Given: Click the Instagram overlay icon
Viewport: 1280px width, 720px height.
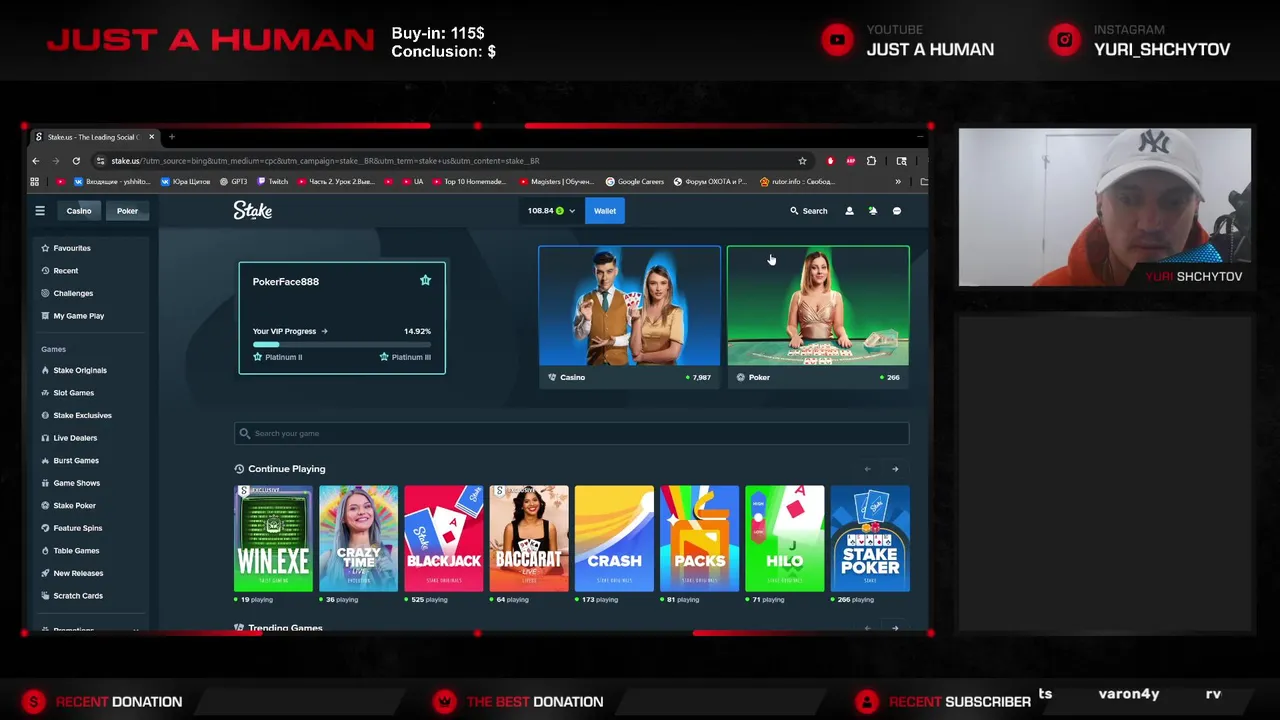Looking at the screenshot, I should pyautogui.click(x=1064, y=40).
